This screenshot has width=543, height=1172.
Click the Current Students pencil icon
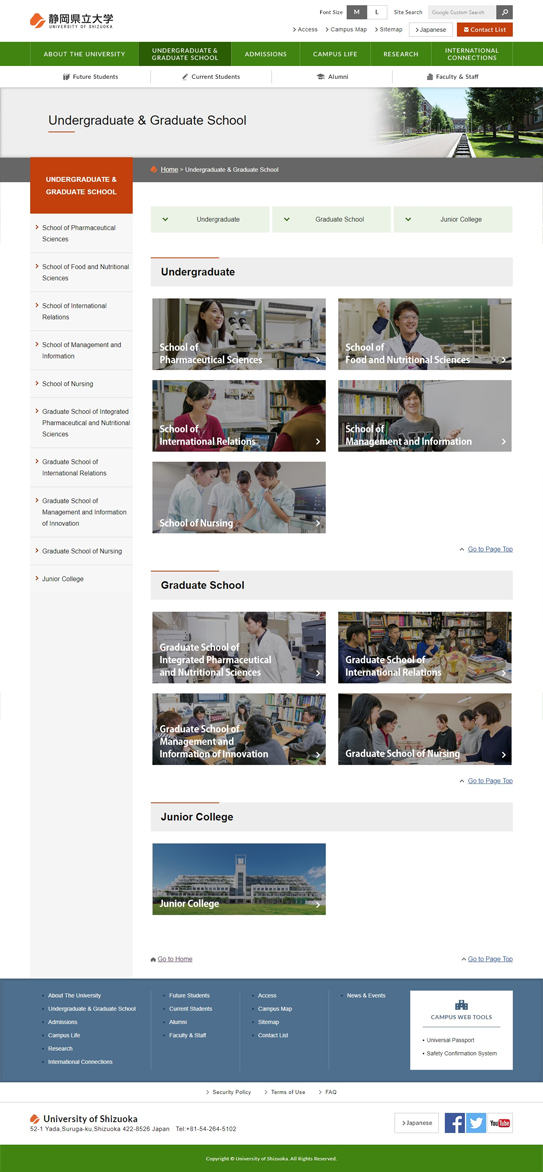point(185,77)
